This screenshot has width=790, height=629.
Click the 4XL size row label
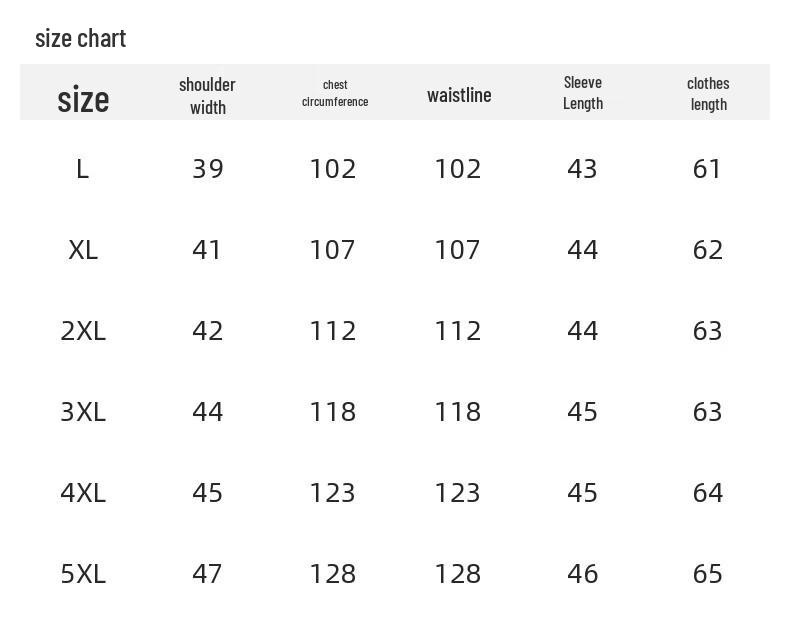pos(83,492)
